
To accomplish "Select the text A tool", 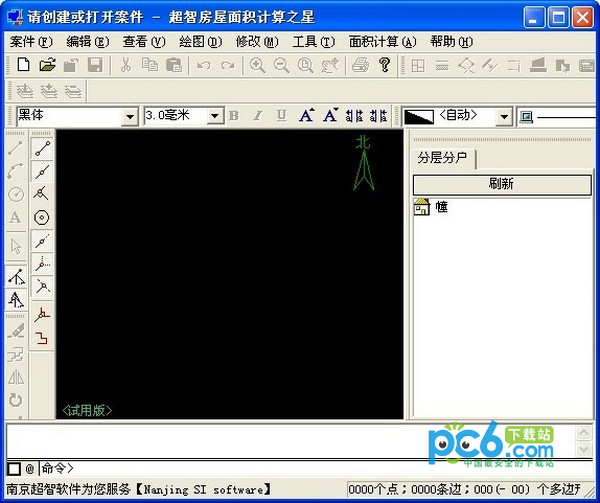I will point(16,218).
